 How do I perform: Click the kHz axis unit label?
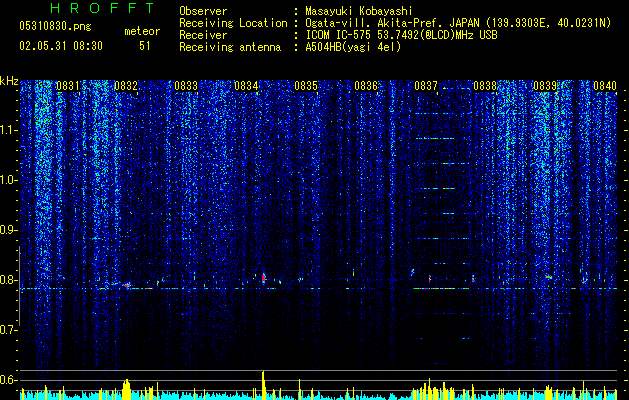point(9,81)
